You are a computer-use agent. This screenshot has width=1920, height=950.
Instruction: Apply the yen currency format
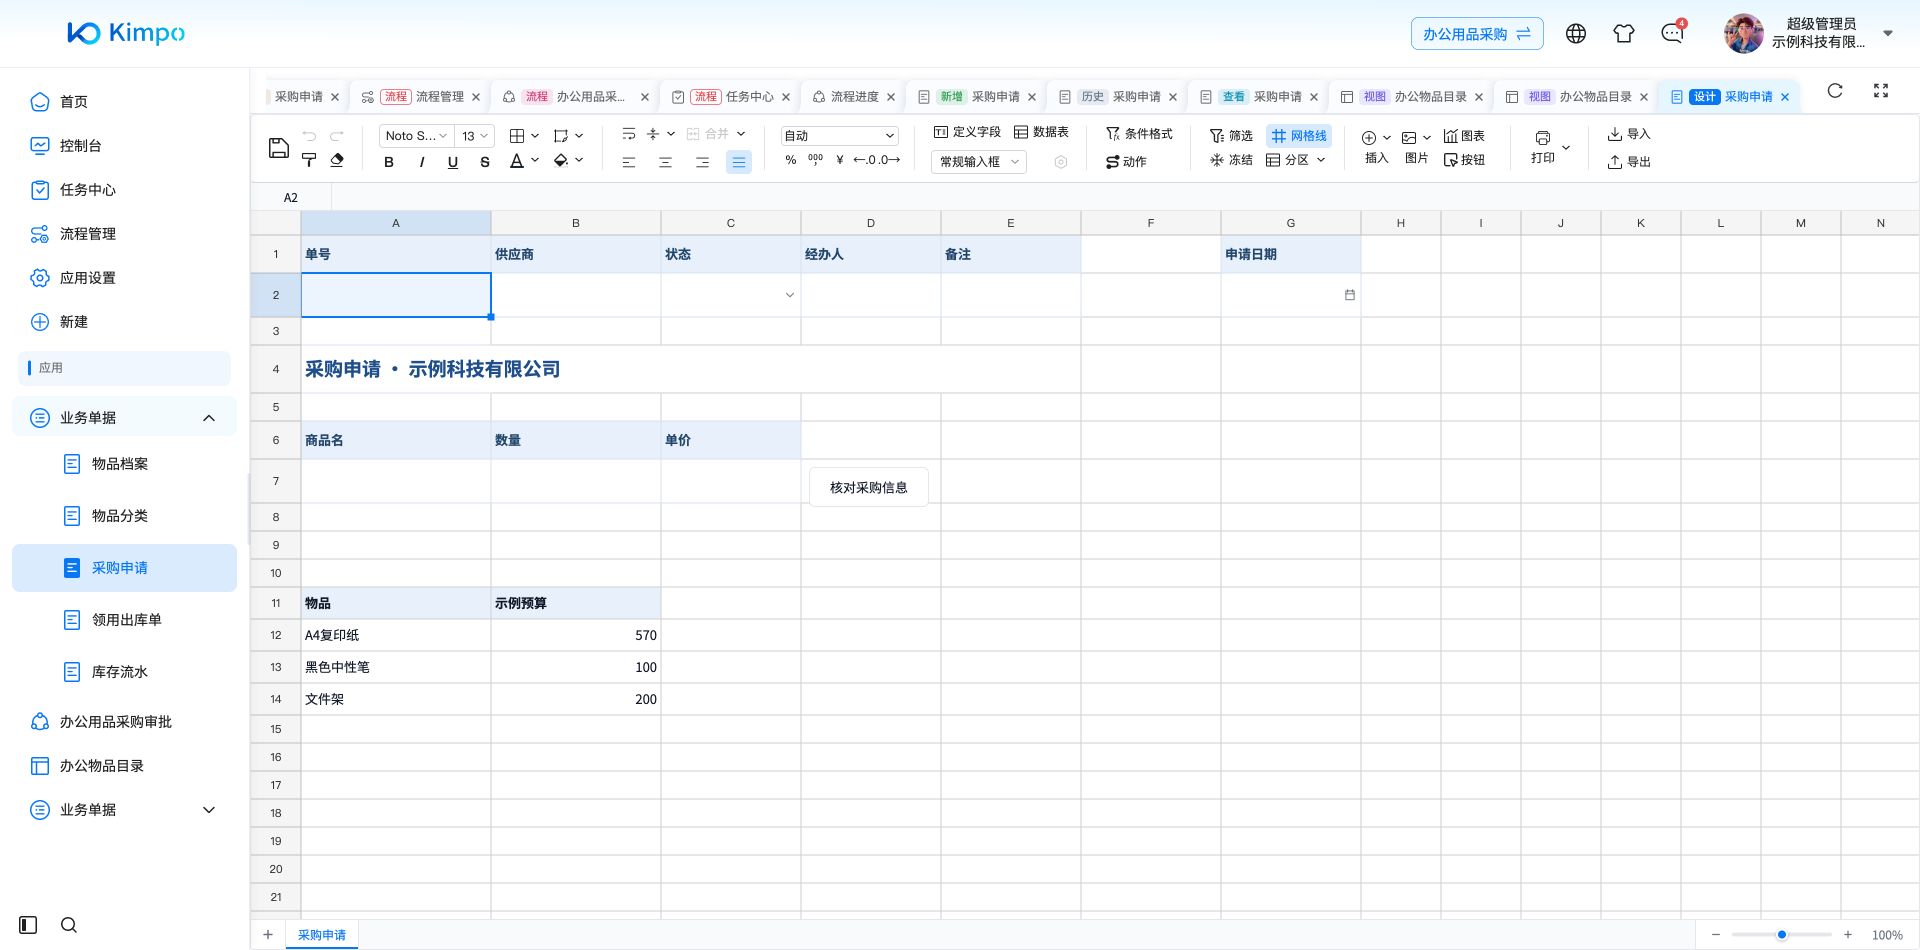(840, 160)
